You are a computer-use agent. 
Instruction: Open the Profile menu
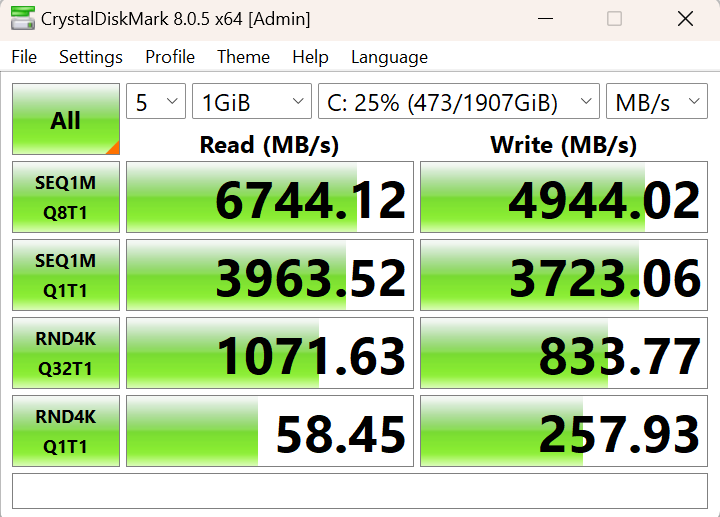click(x=170, y=57)
